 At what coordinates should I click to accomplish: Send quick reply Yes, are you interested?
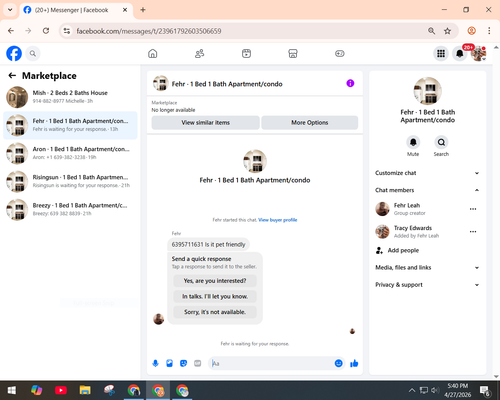coord(215,281)
